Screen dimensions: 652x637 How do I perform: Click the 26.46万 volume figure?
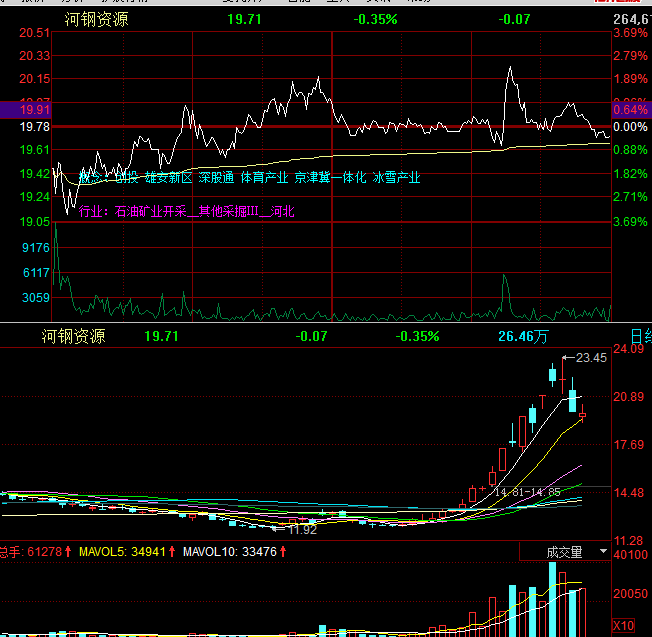tap(523, 336)
